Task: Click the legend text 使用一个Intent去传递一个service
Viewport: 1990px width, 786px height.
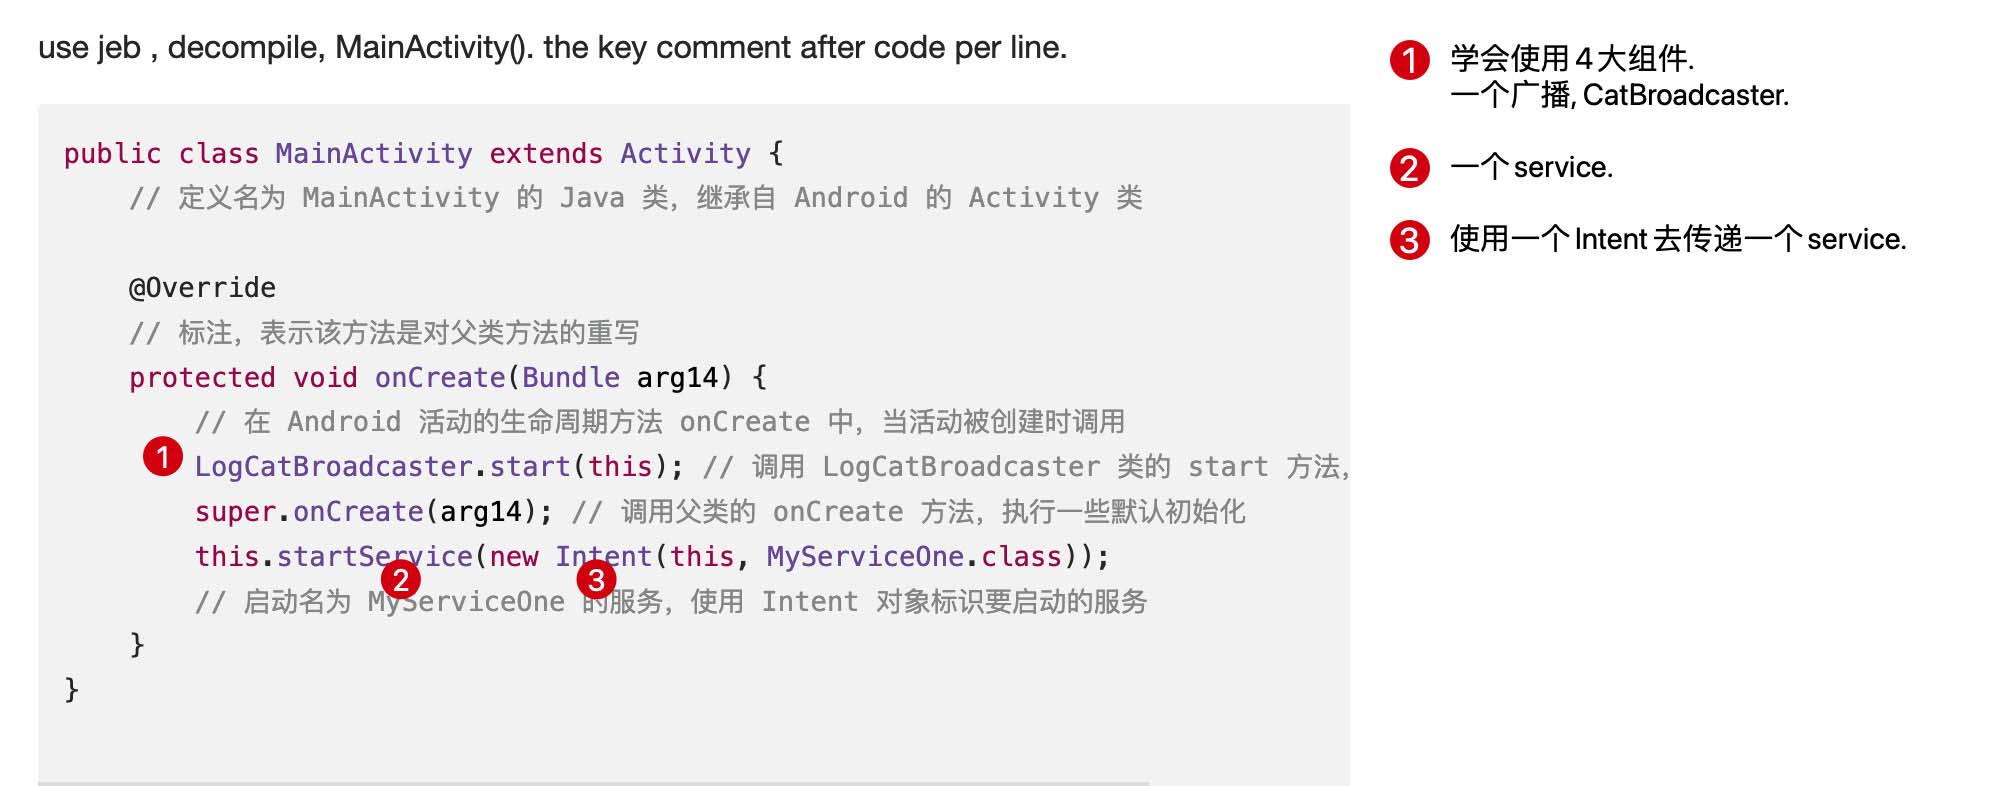Action: (1678, 240)
